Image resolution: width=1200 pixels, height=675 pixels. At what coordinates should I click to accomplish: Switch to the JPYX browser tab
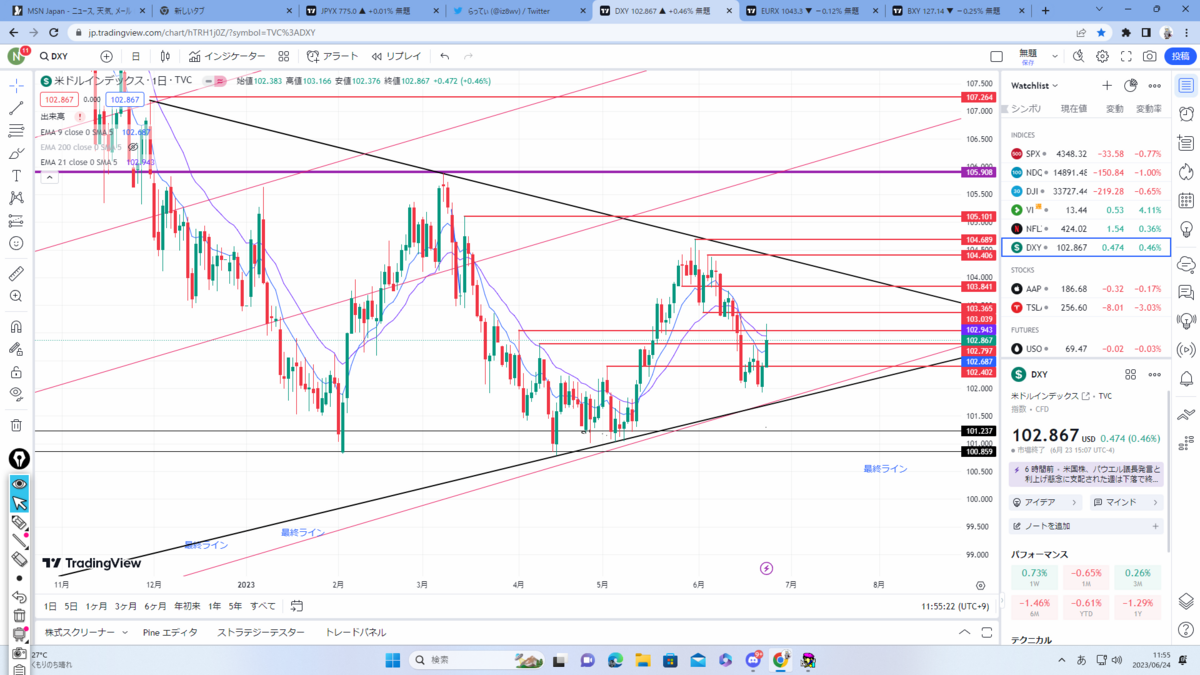(370, 10)
